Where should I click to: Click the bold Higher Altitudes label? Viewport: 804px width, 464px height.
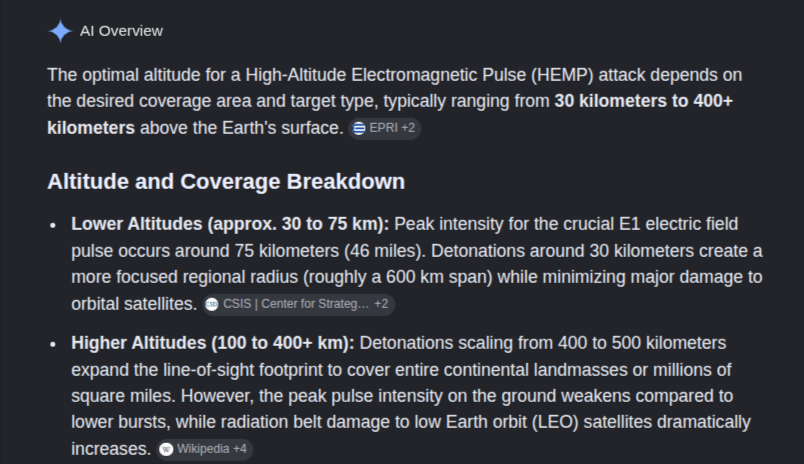pyautogui.click(x=213, y=343)
